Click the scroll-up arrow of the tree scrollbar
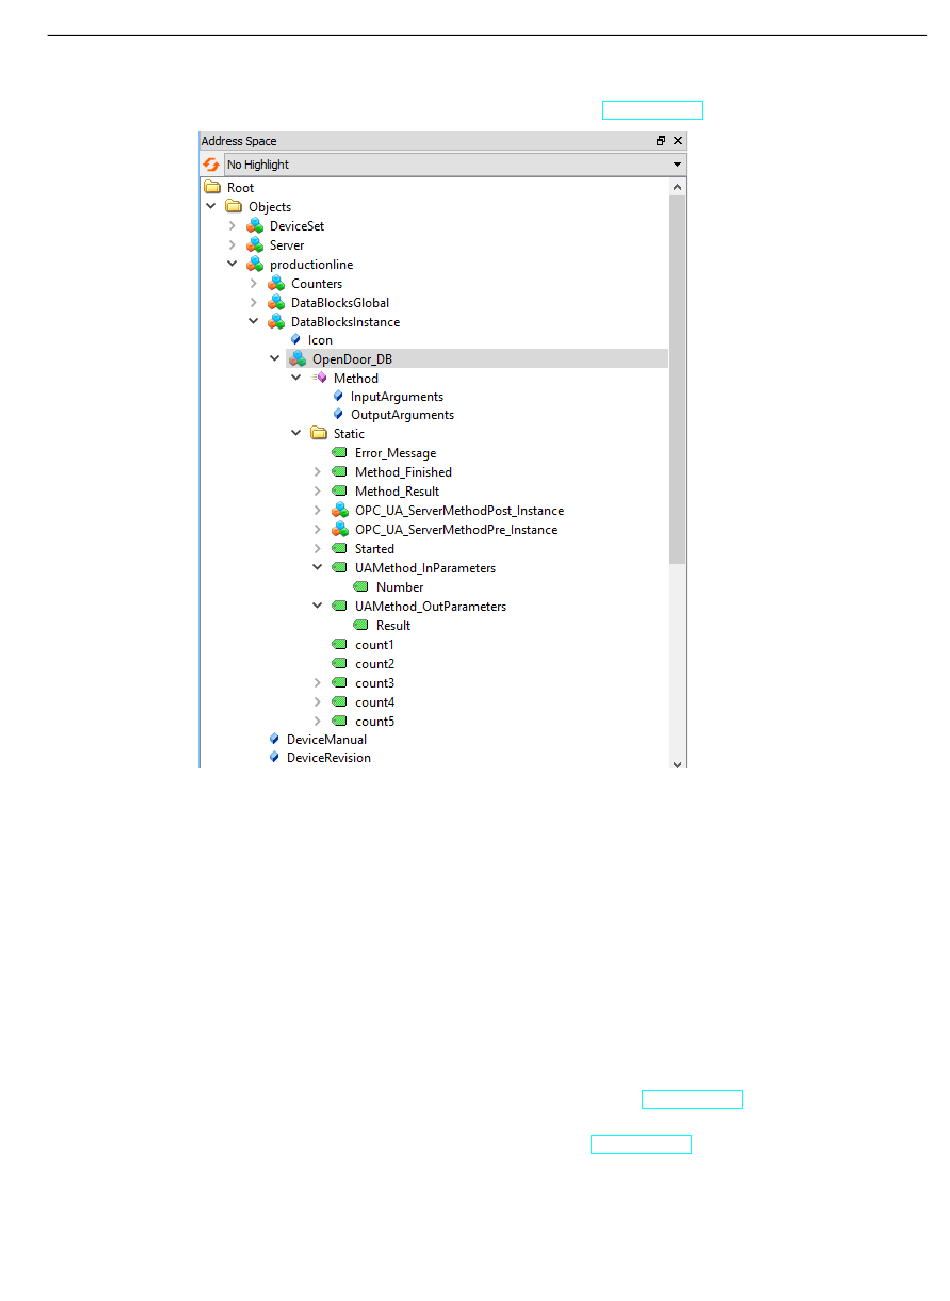 click(677, 187)
